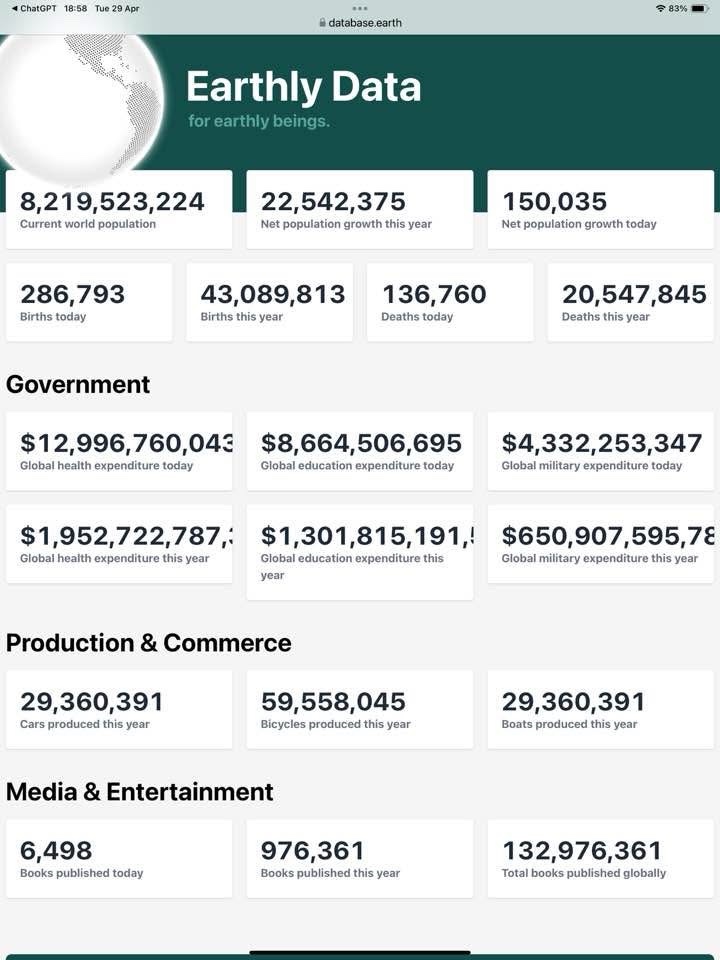Select Global military expenditure today card

(600, 451)
